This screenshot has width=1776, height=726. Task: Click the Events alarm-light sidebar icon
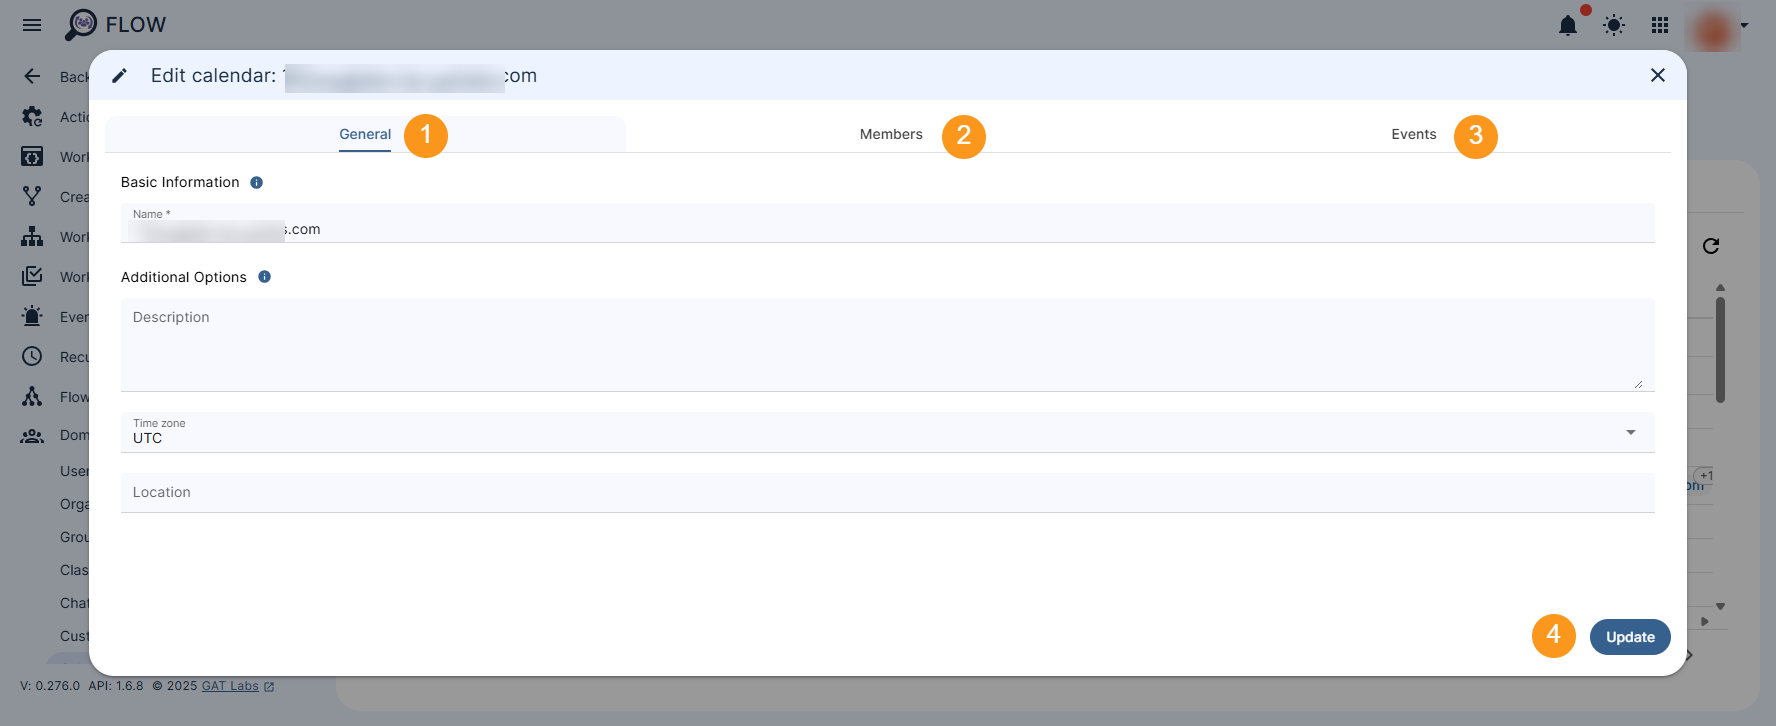(x=32, y=316)
